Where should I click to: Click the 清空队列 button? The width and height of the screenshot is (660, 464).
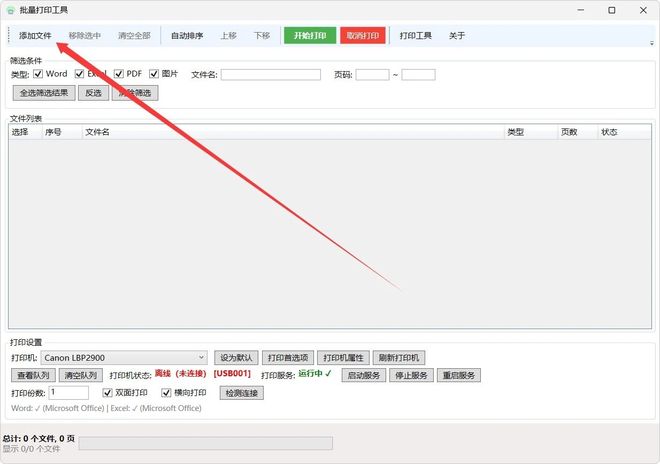[81, 375]
